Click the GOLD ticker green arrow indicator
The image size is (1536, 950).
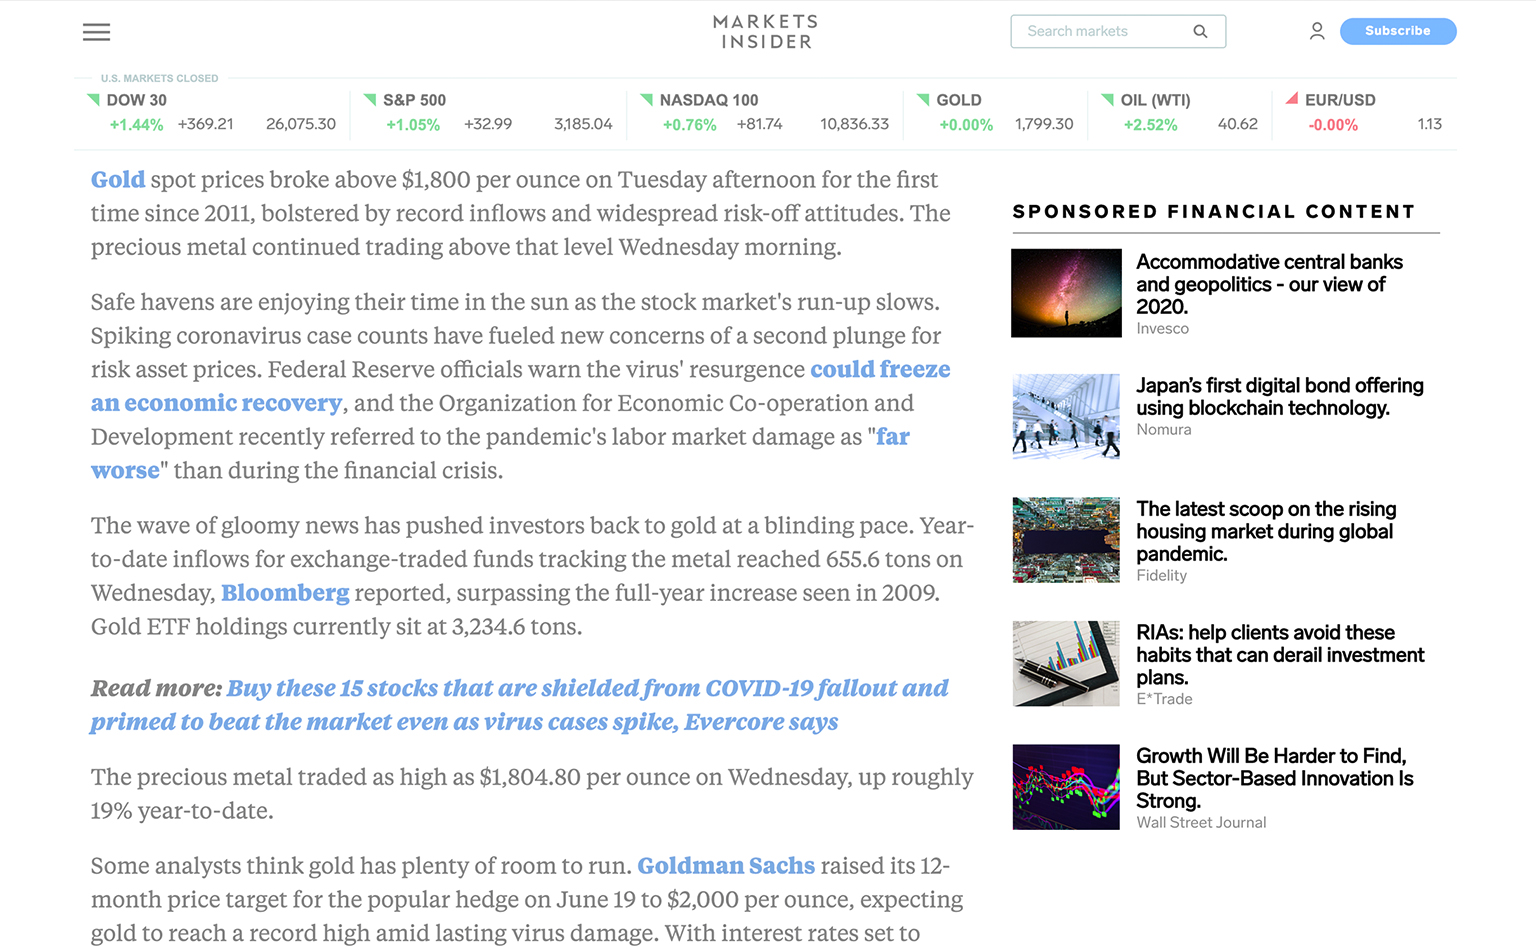923,99
